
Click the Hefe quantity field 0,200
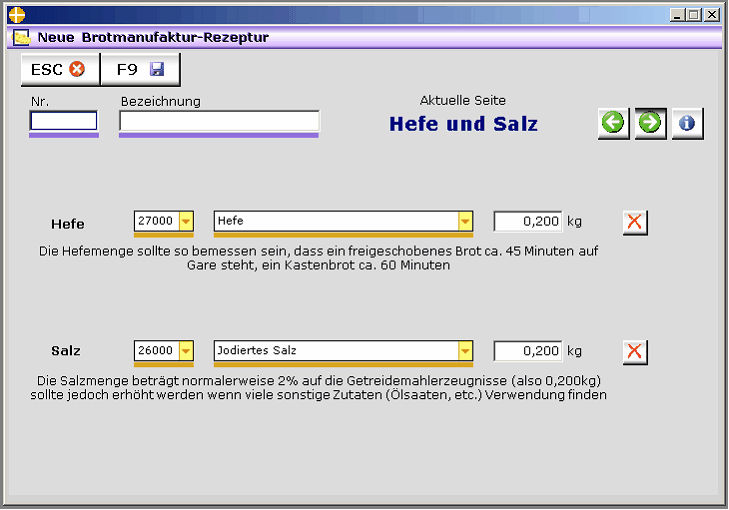click(x=528, y=221)
